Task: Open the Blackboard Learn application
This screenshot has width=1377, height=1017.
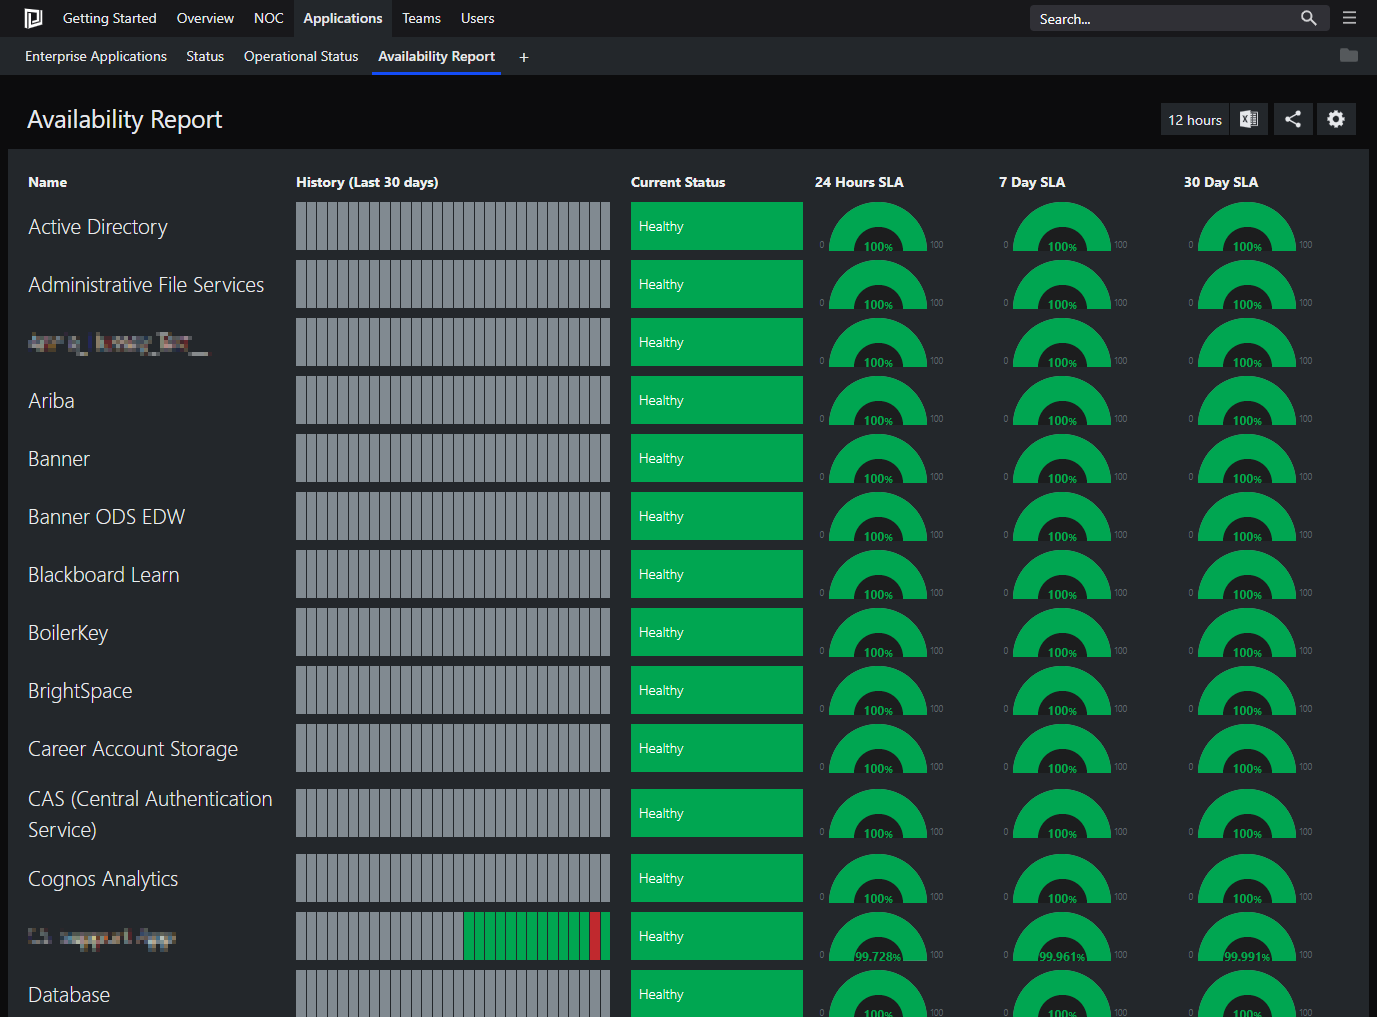Action: coord(103,574)
